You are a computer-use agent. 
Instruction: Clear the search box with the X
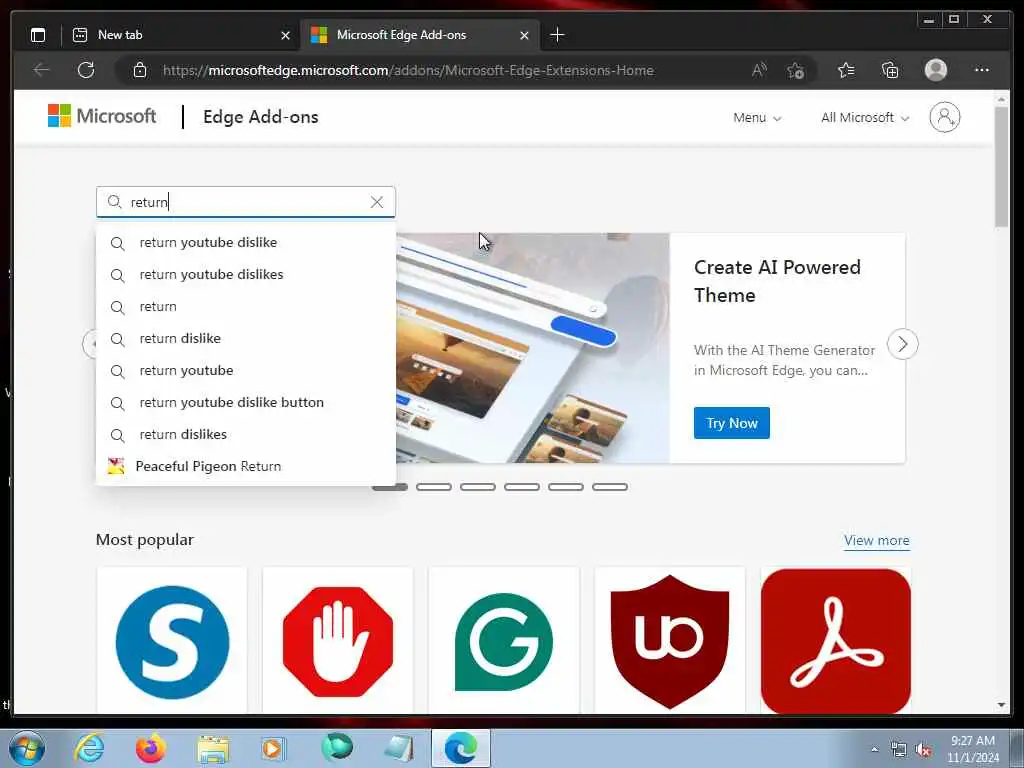coord(377,202)
